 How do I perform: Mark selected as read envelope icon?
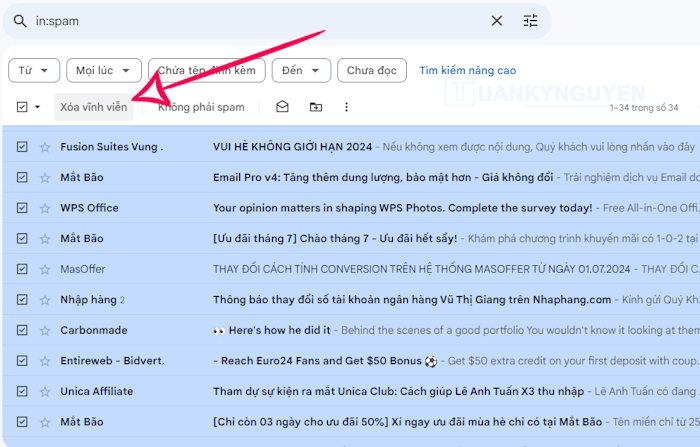pyautogui.click(x=282, y=107)
